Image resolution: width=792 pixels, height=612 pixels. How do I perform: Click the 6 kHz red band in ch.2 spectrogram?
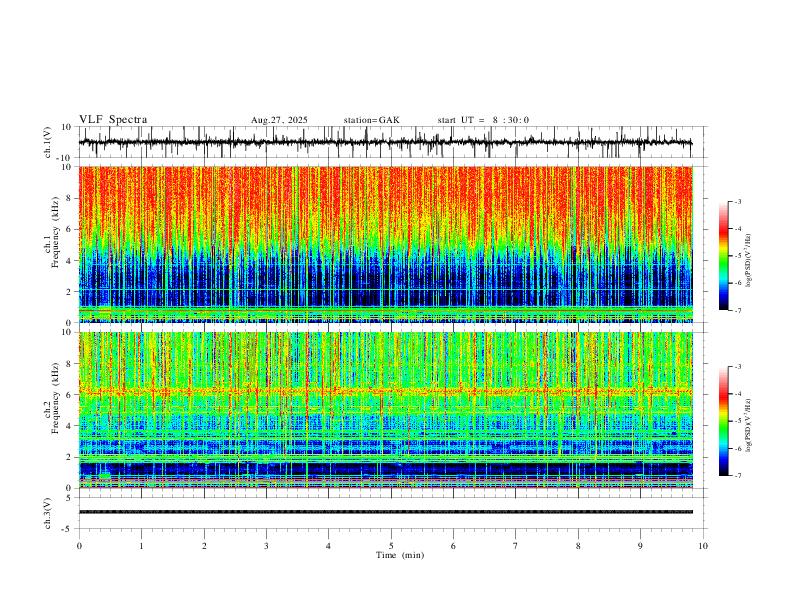pyautogui.click(x=385, y=391)
